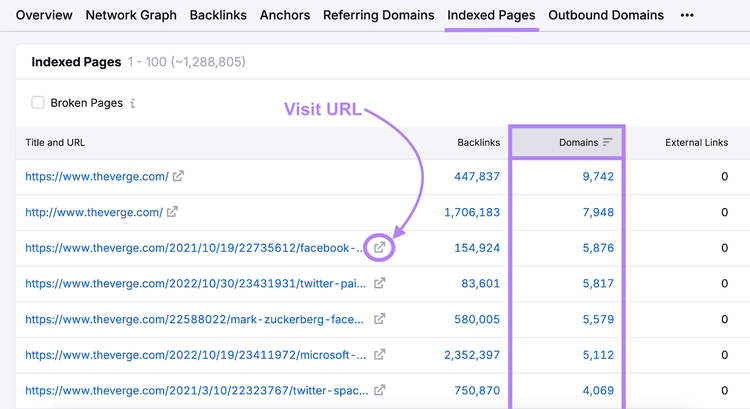Open the https://www.theverge.com/ URL link

(97, 177)
